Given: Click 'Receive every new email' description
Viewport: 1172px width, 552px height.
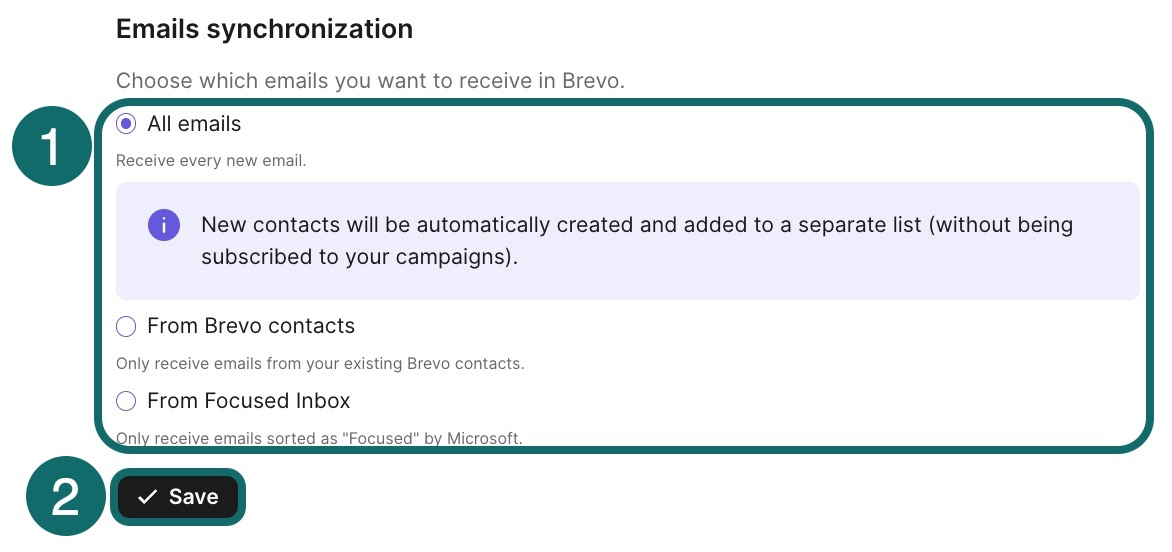Looking at the screenshot, I should [x=211, y=161].
